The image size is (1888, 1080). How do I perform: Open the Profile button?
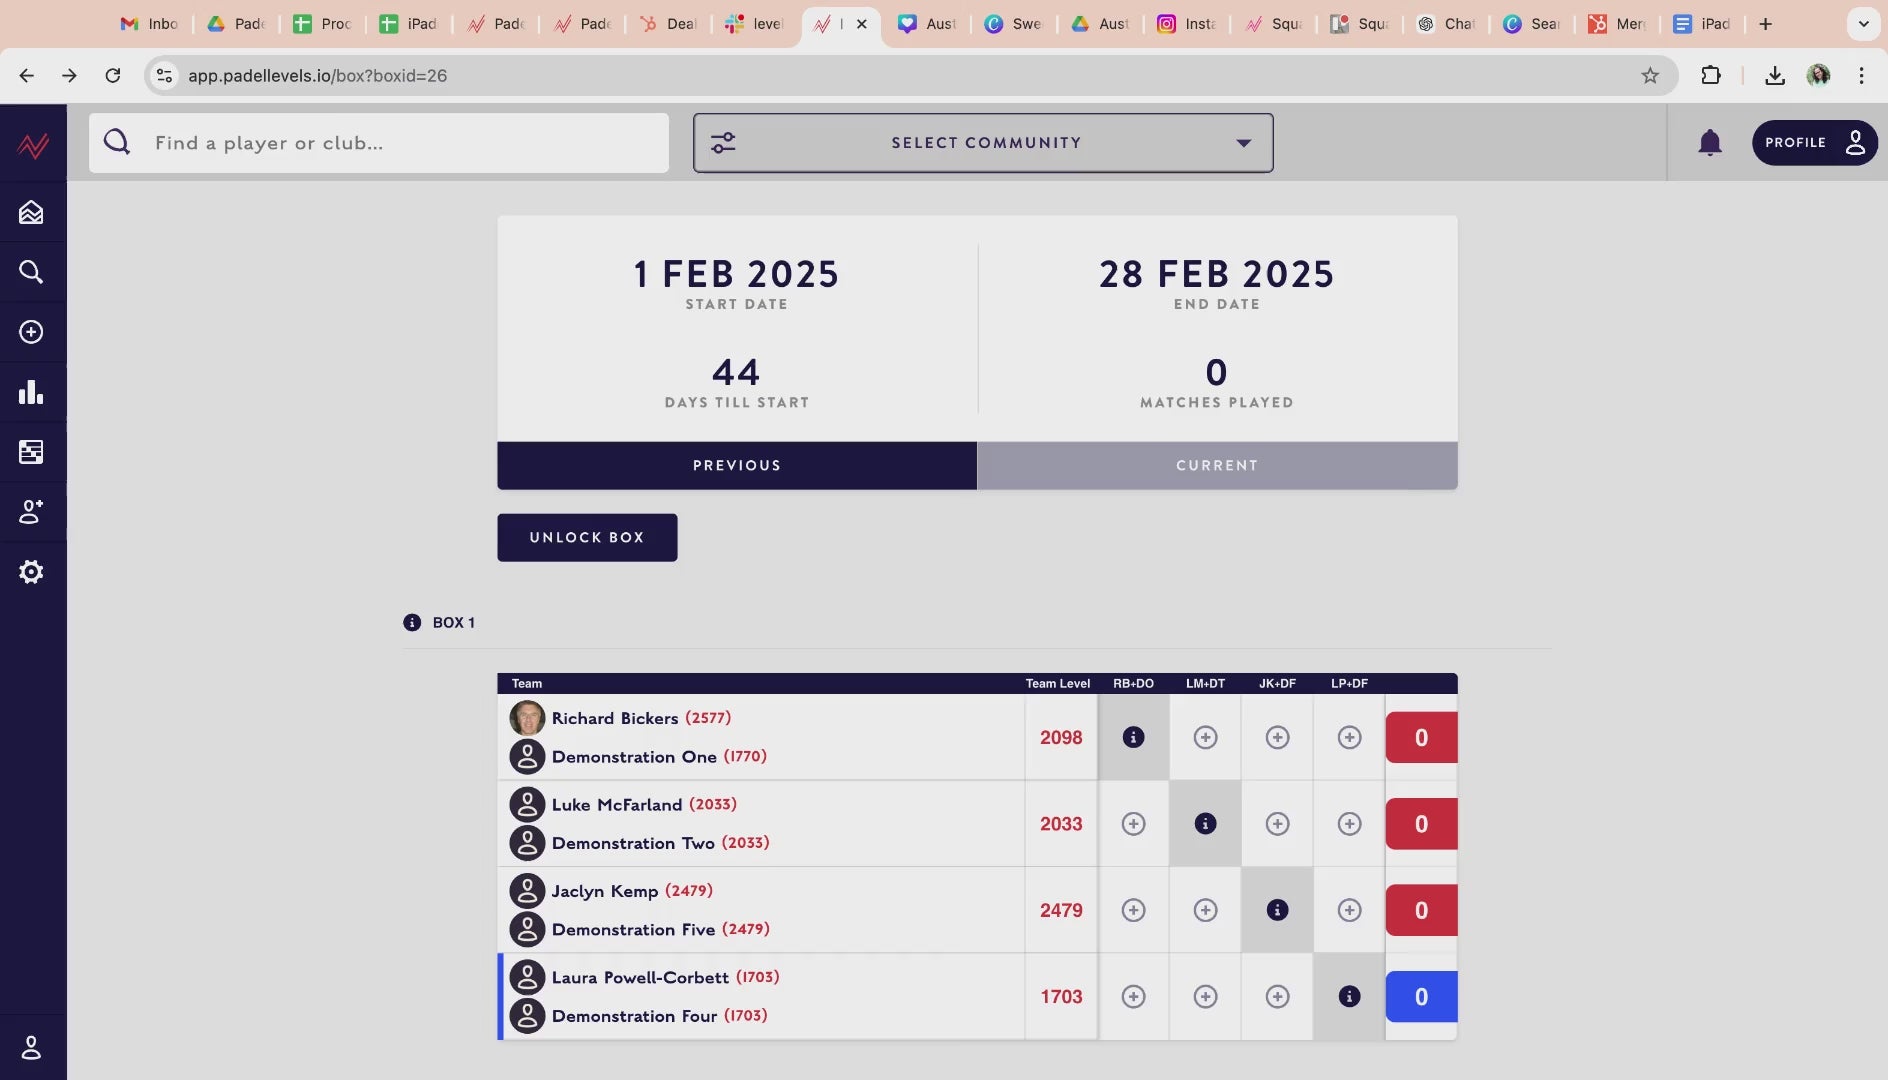[1814, 143]
